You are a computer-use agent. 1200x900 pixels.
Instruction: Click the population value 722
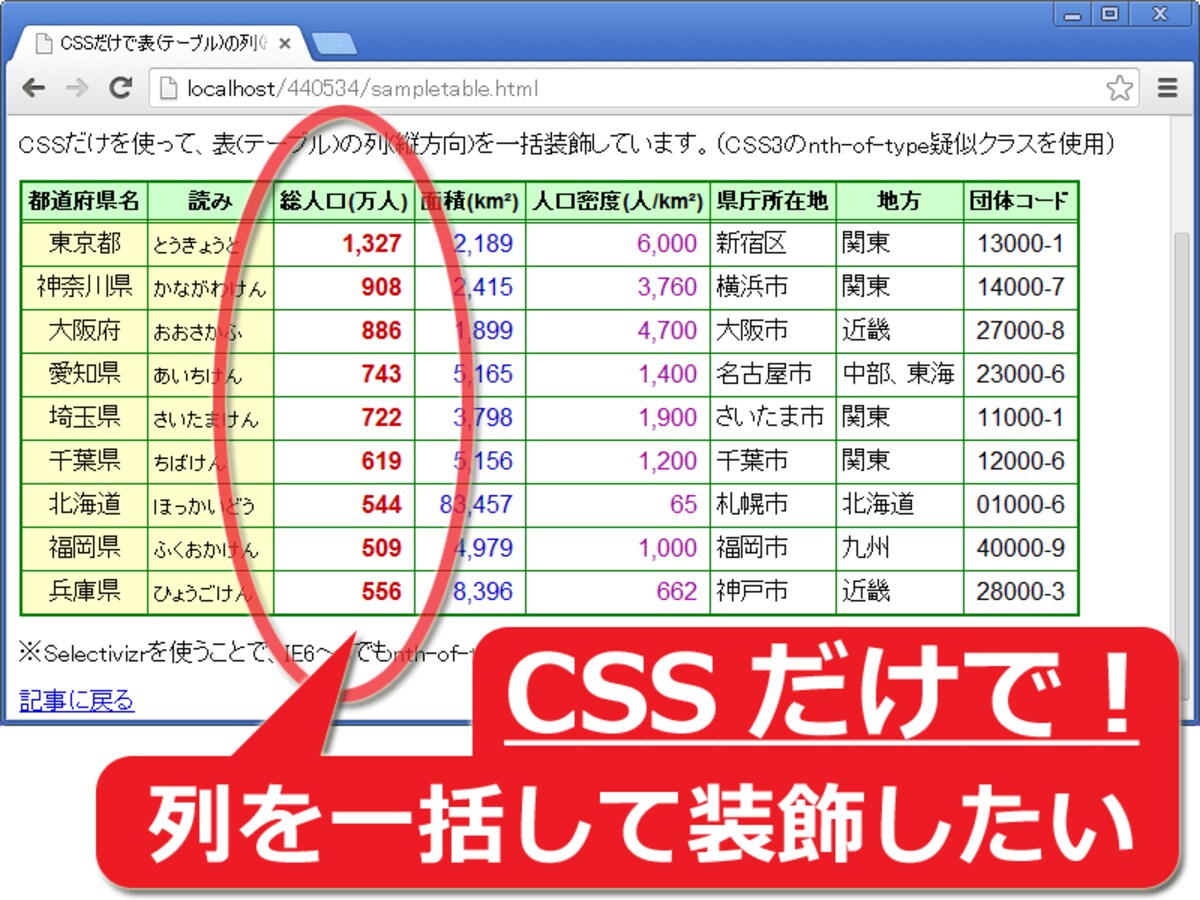point(381,417)
